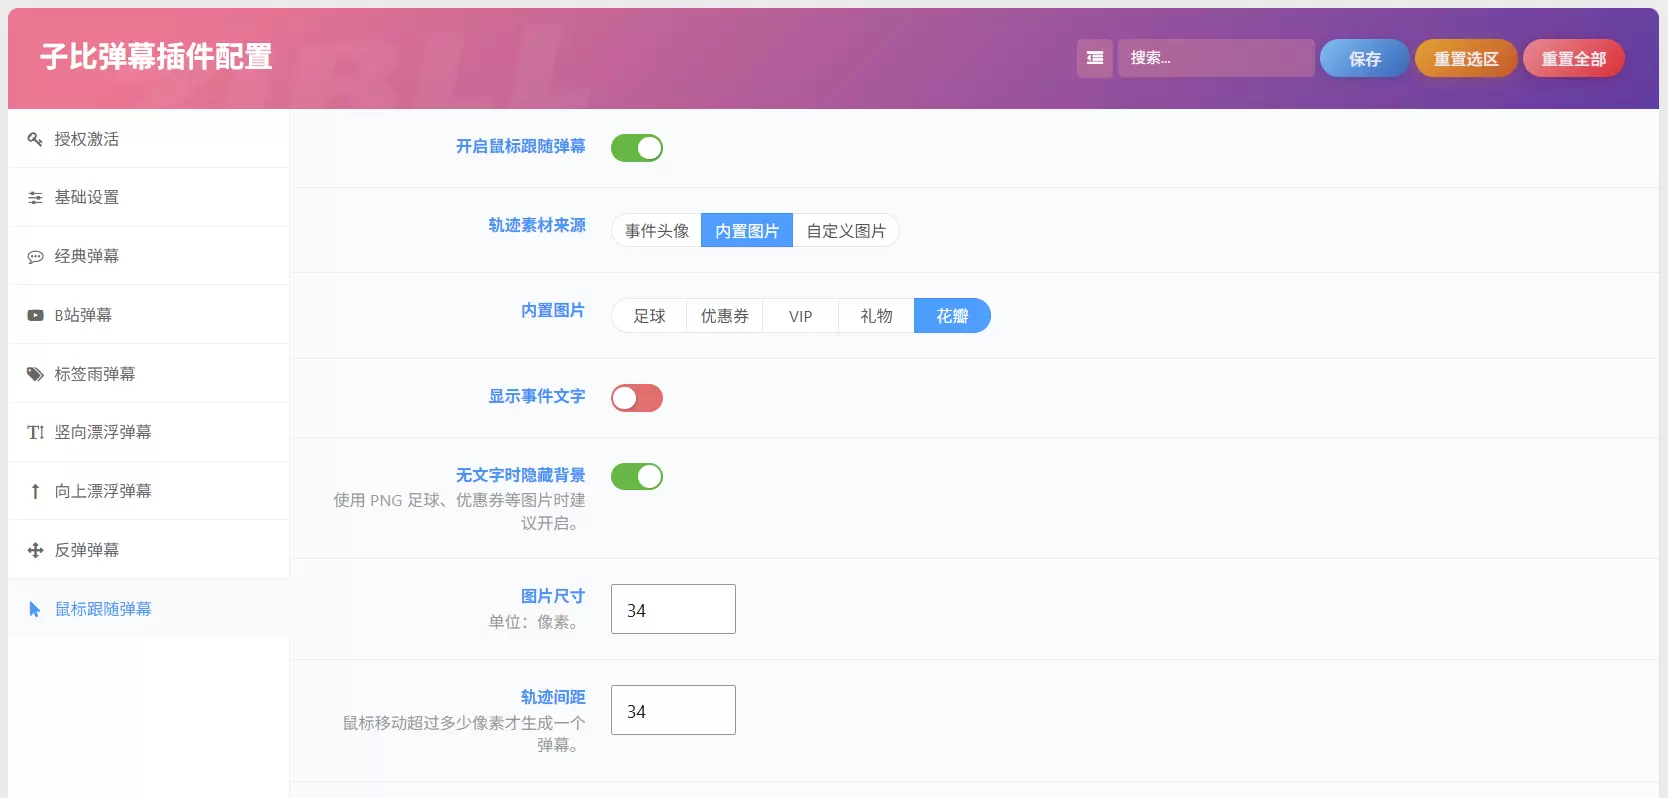
Task: Click the text-height icon for 竖向漂浮弹幕
Action: [35, 433]
